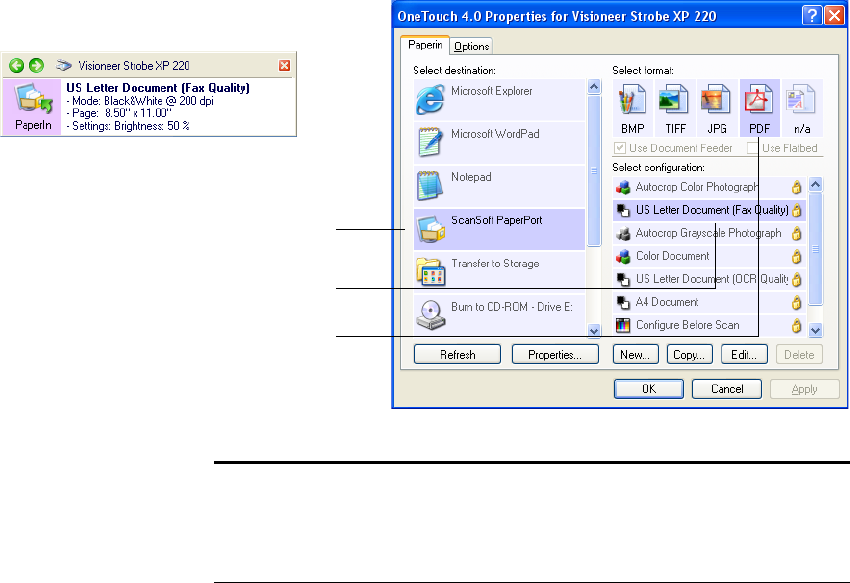Select Autocrop Color Photograph configuration
This screenshot has height=583, width=850.
click(709, 187)
